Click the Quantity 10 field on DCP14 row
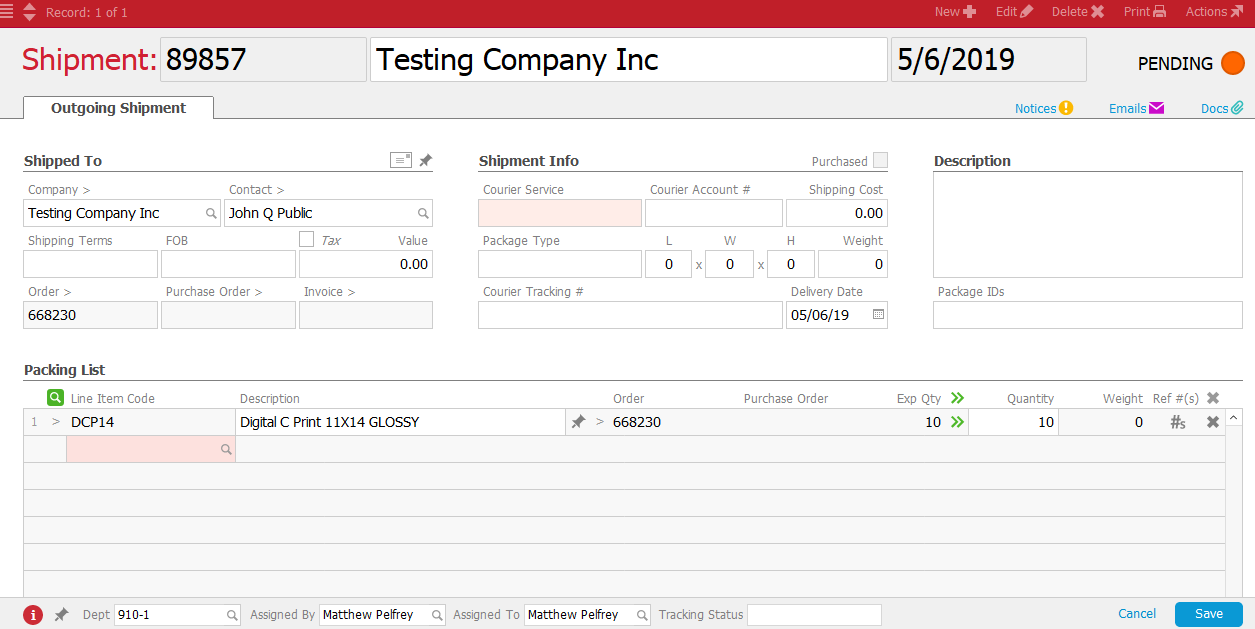This screenshot has width=1255, height=629. [1013, 422]
